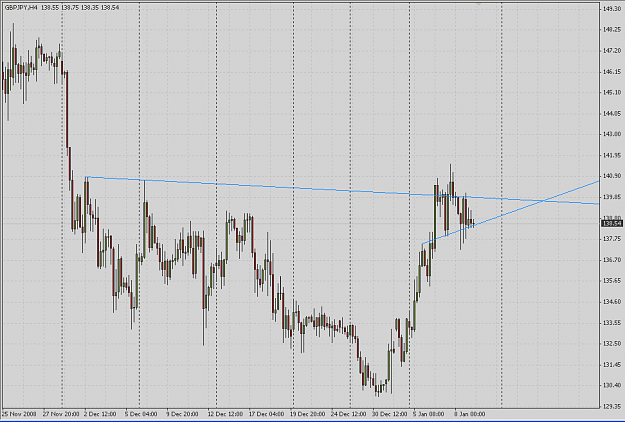Image resolution: width=625 pixels, height=422 pixels.
Task: Click the 25 Nov 2008 date label
Action: pos(19,414)
